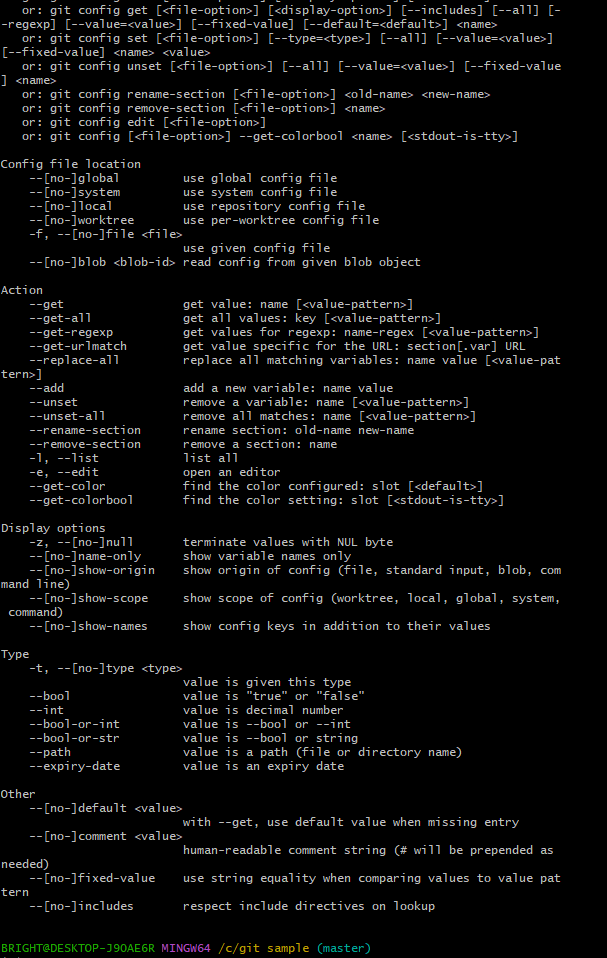Image resolution: width=607 pixels, height=958 pixels.
Task: Click the --[no-]worktree option text
Action: (x=81, y=220)
